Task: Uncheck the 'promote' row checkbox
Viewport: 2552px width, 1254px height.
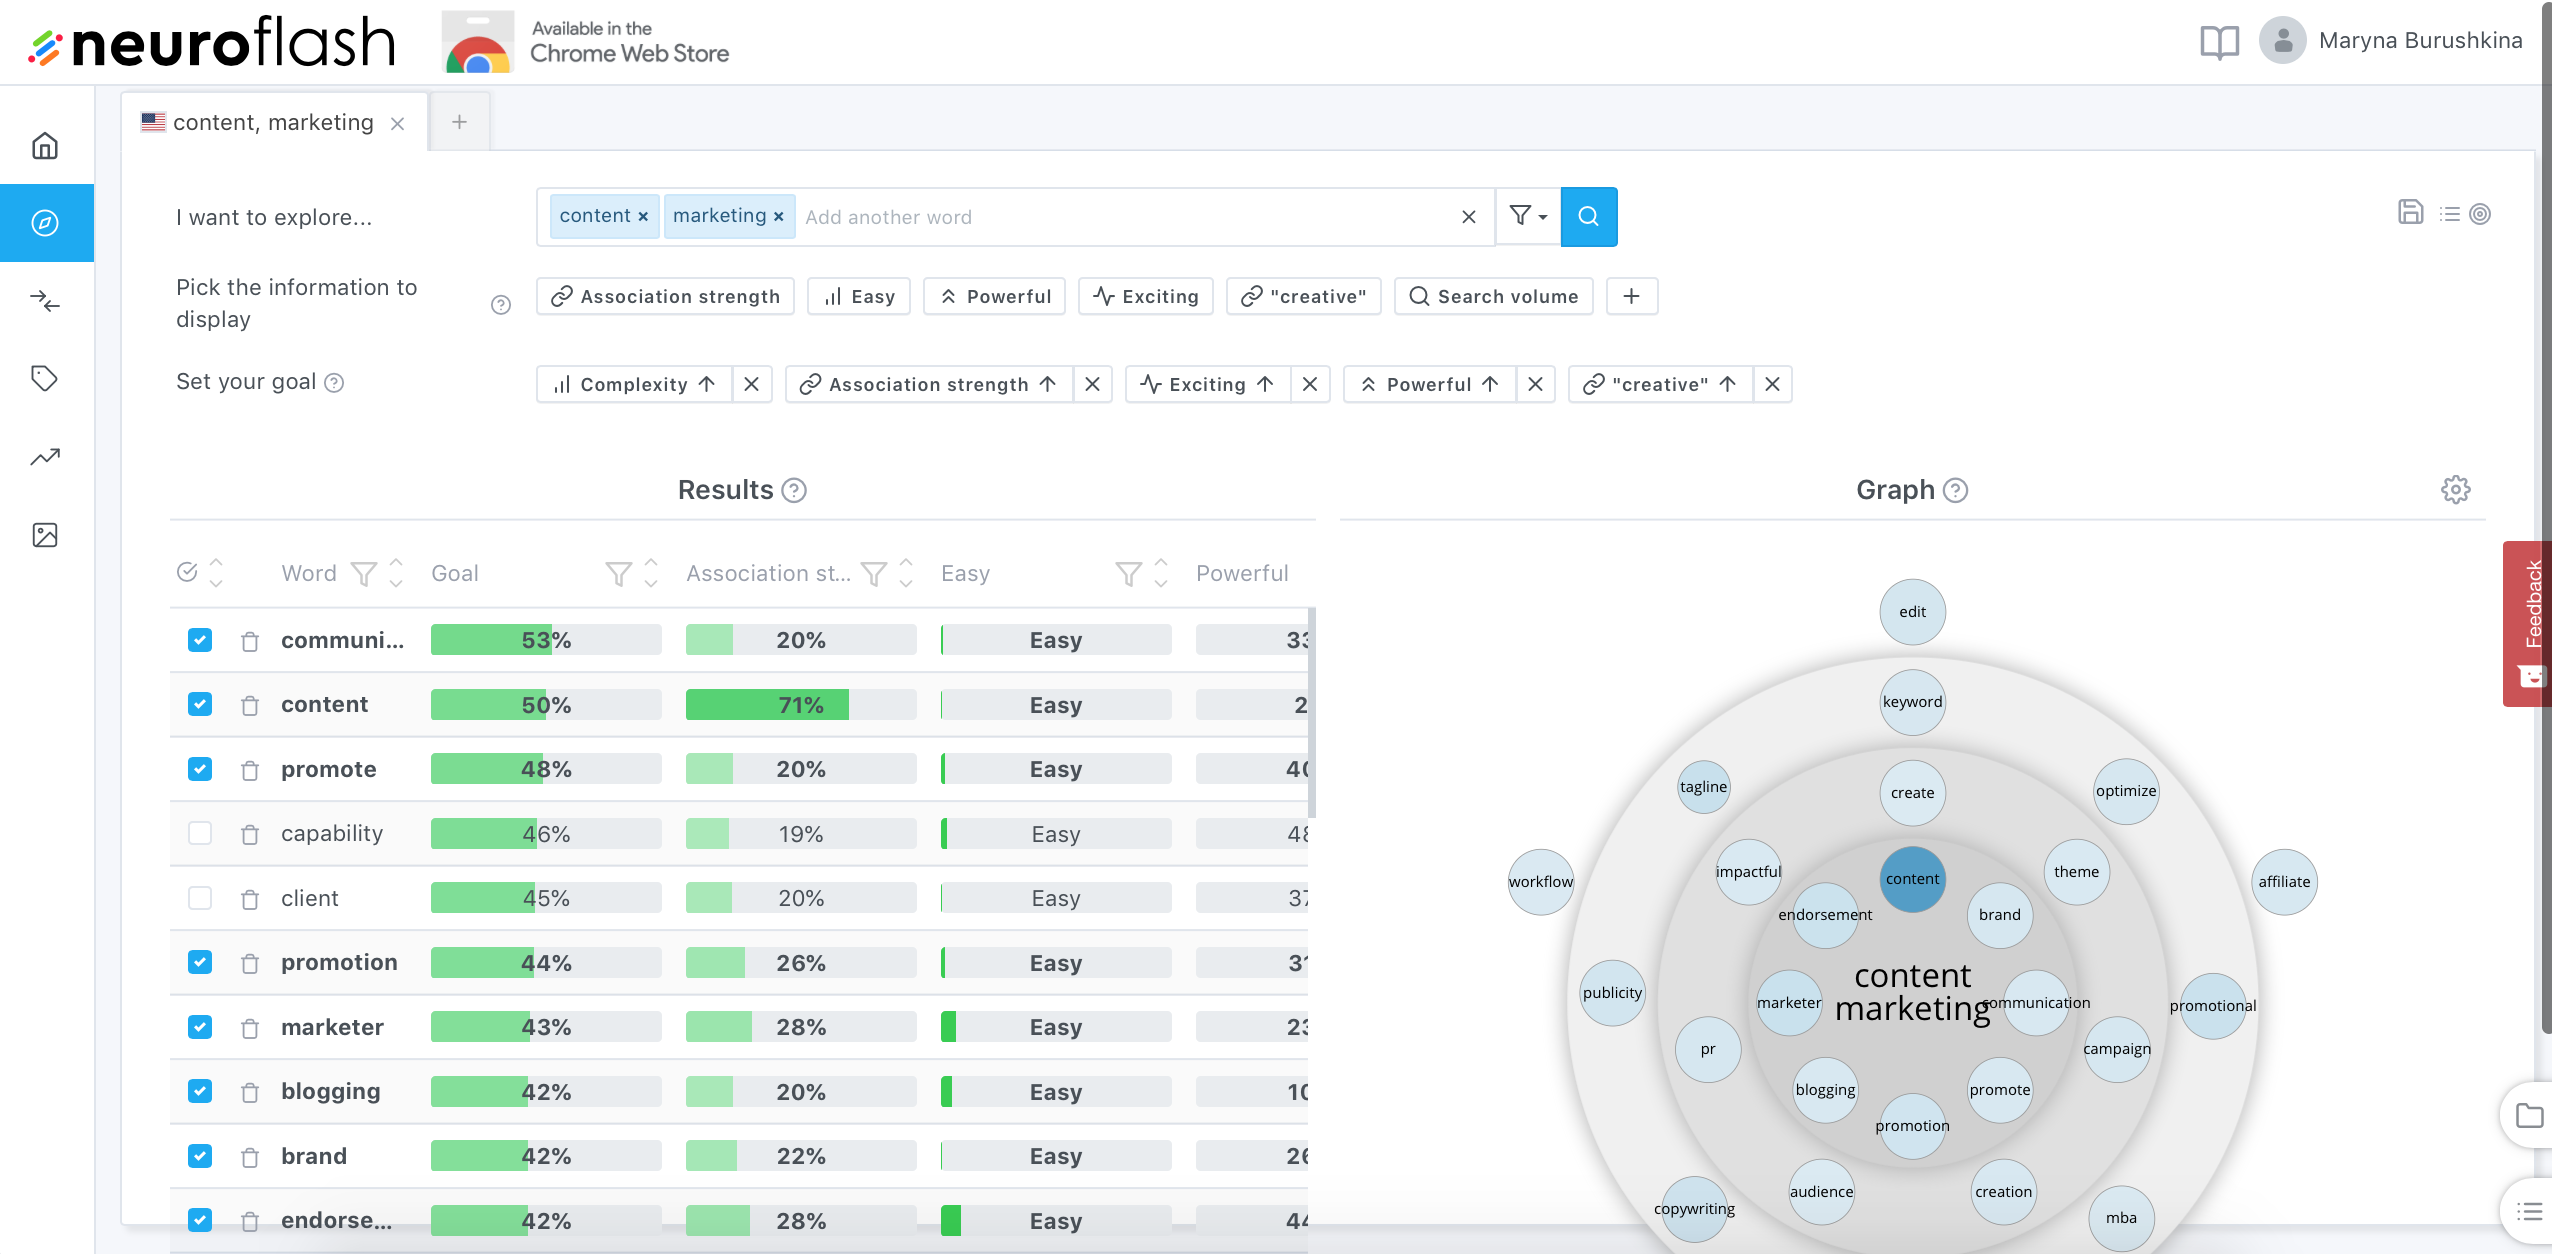Action: (x=200, y=769)
